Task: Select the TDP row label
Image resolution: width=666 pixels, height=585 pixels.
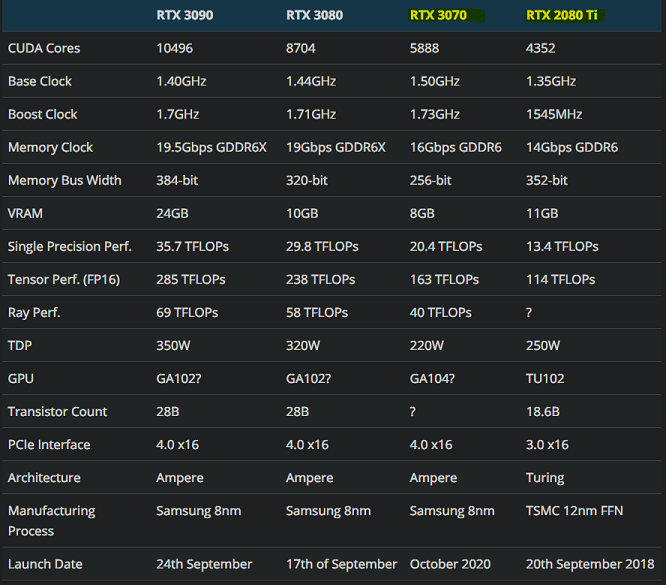Action: (x=20, y=345)
